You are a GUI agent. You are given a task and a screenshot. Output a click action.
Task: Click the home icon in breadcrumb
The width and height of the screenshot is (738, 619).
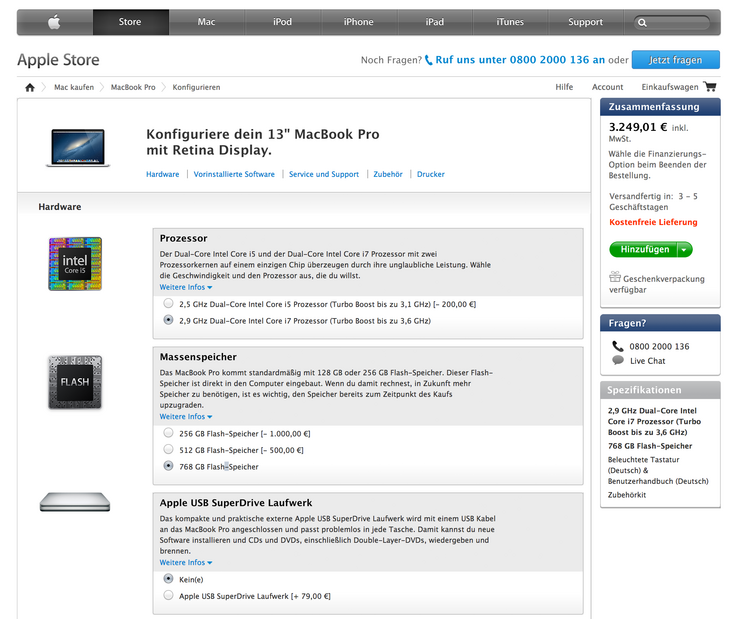click(x=30, y=87)
